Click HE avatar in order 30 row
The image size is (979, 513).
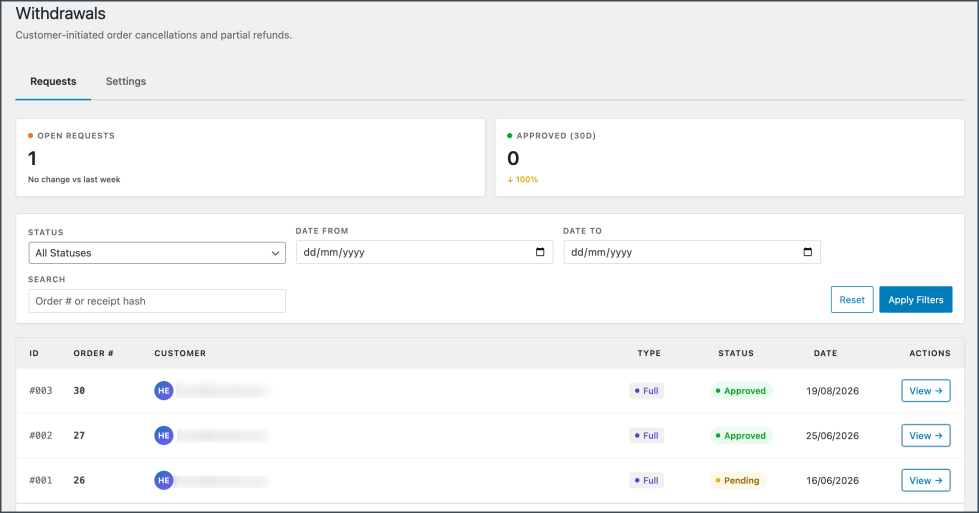(x=164, y=391)
